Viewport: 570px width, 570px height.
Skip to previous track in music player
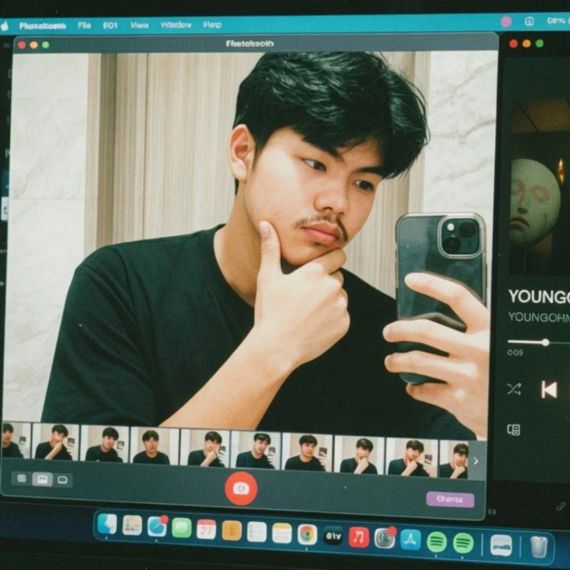(x=549, y=390)
